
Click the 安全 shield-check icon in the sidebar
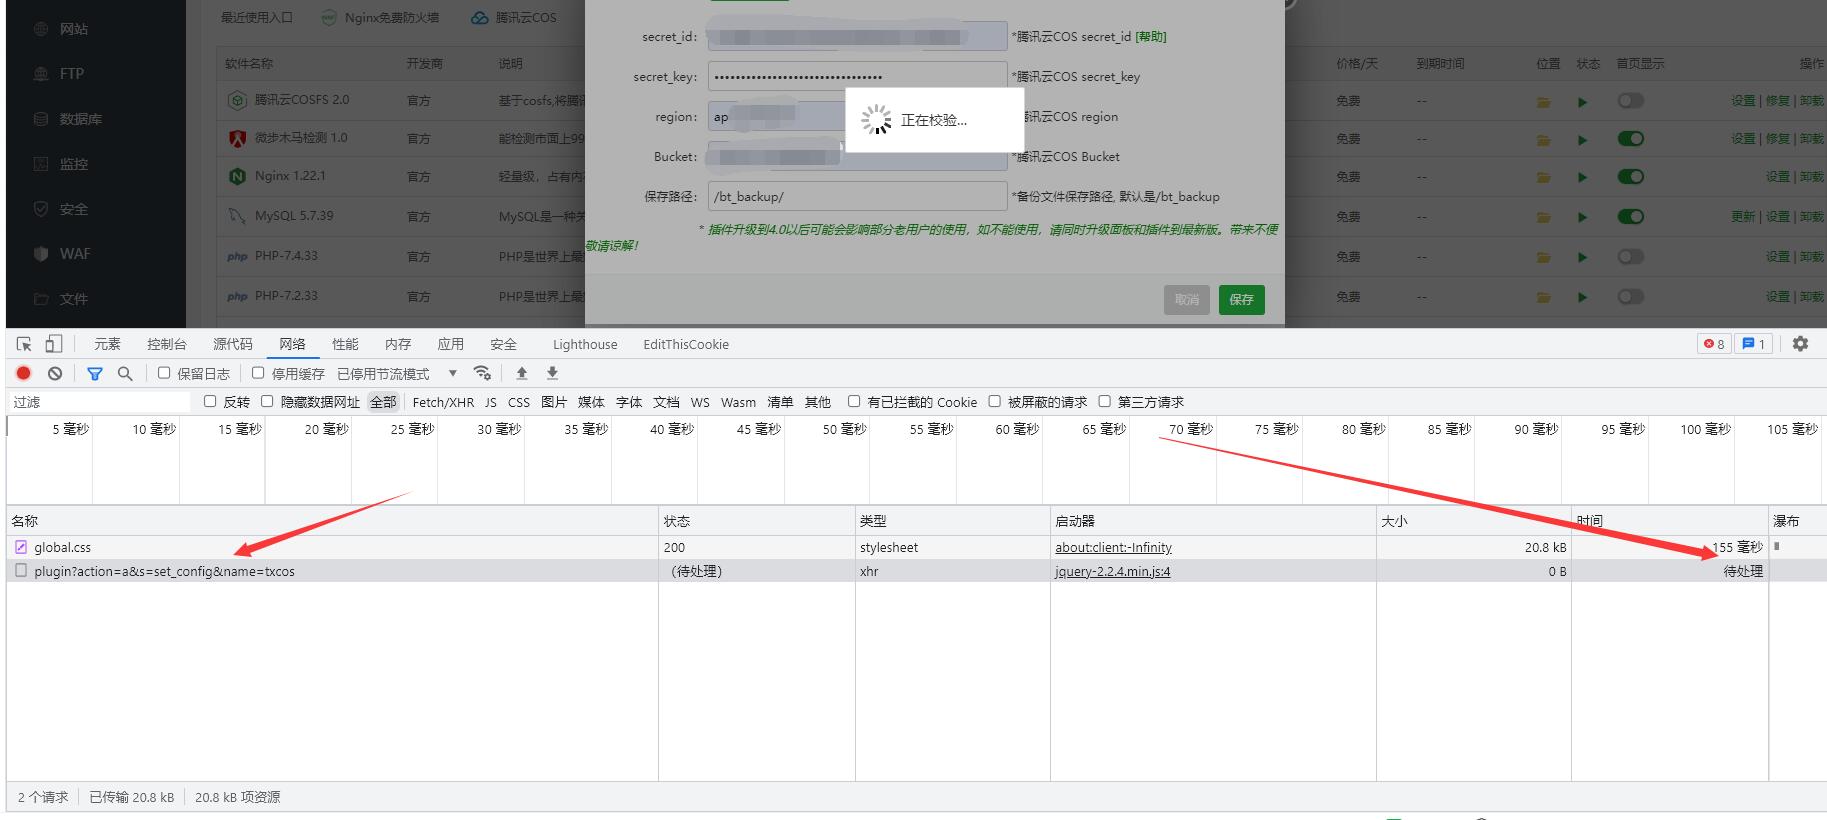click(41, 209)
